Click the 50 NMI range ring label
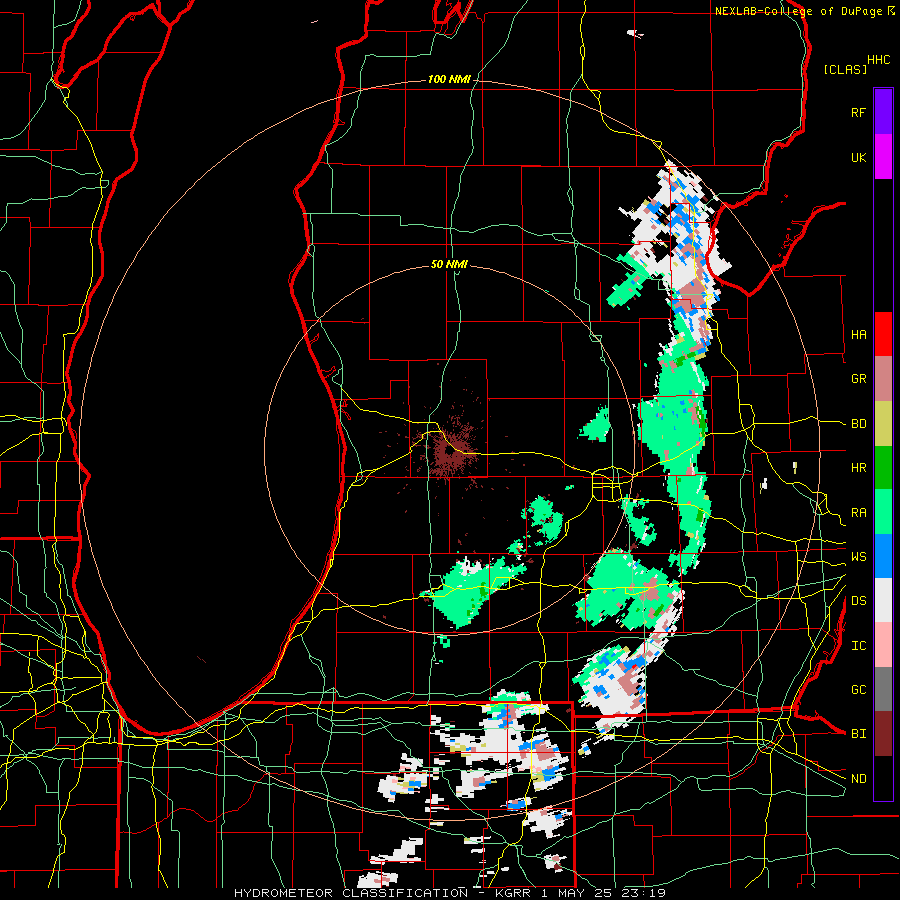This screenshot has width=900, height=900. click(449, 264)
